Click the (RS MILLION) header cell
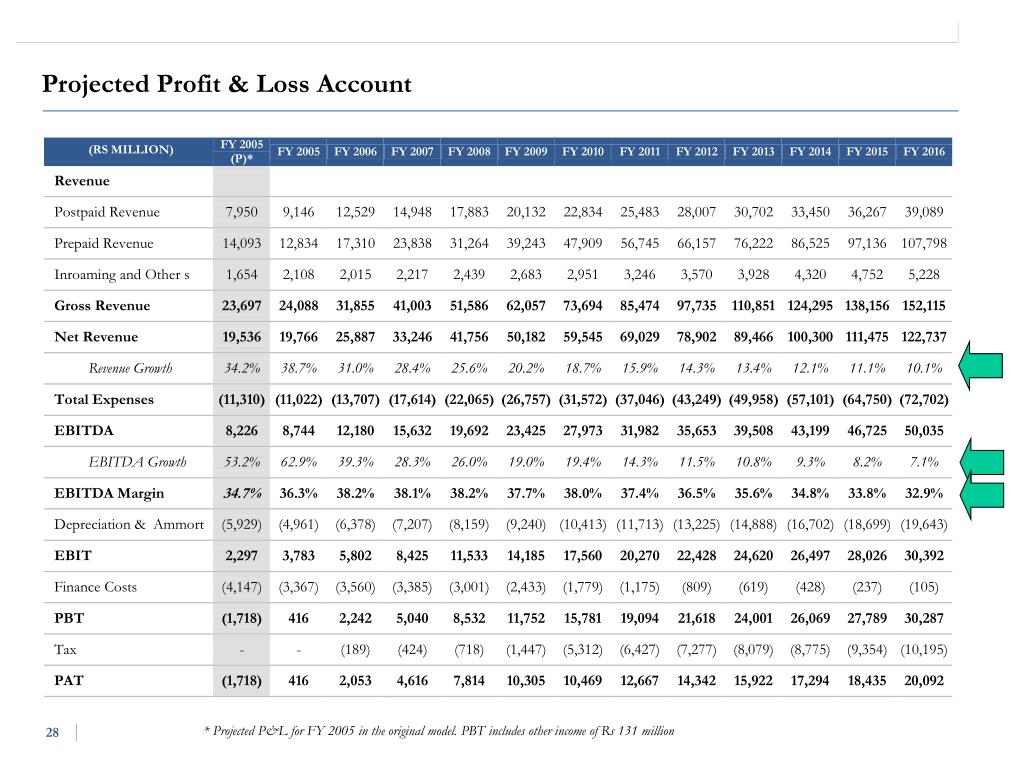 (x=131, y=150)
